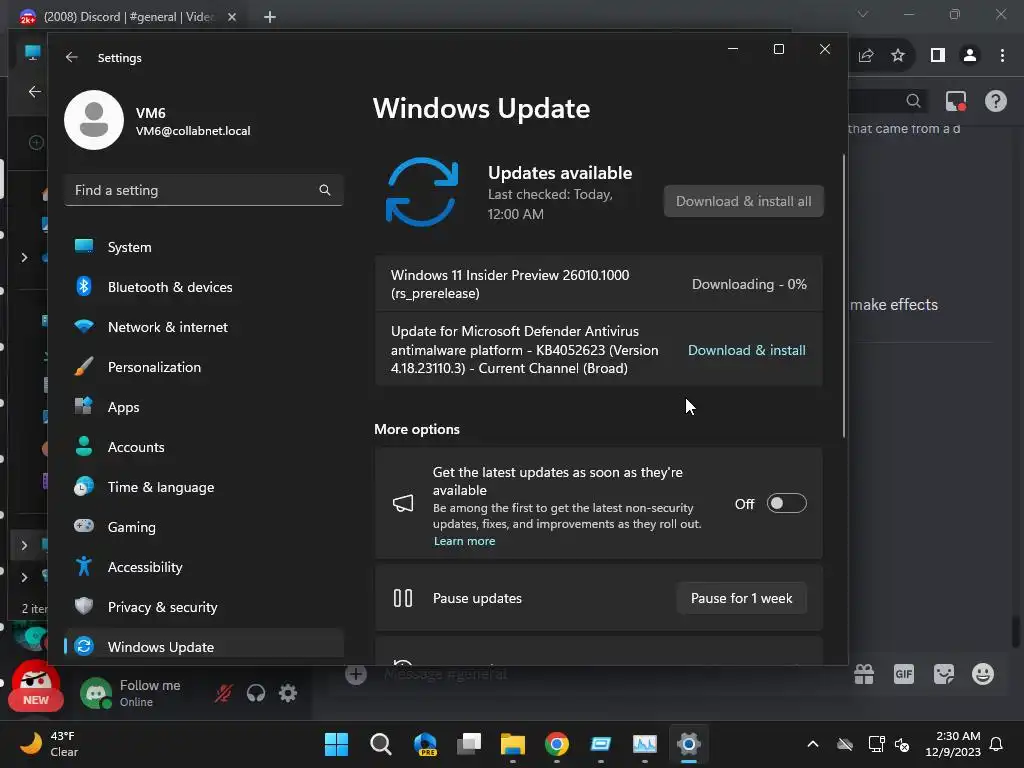Click Learn more link

(464, 541)
